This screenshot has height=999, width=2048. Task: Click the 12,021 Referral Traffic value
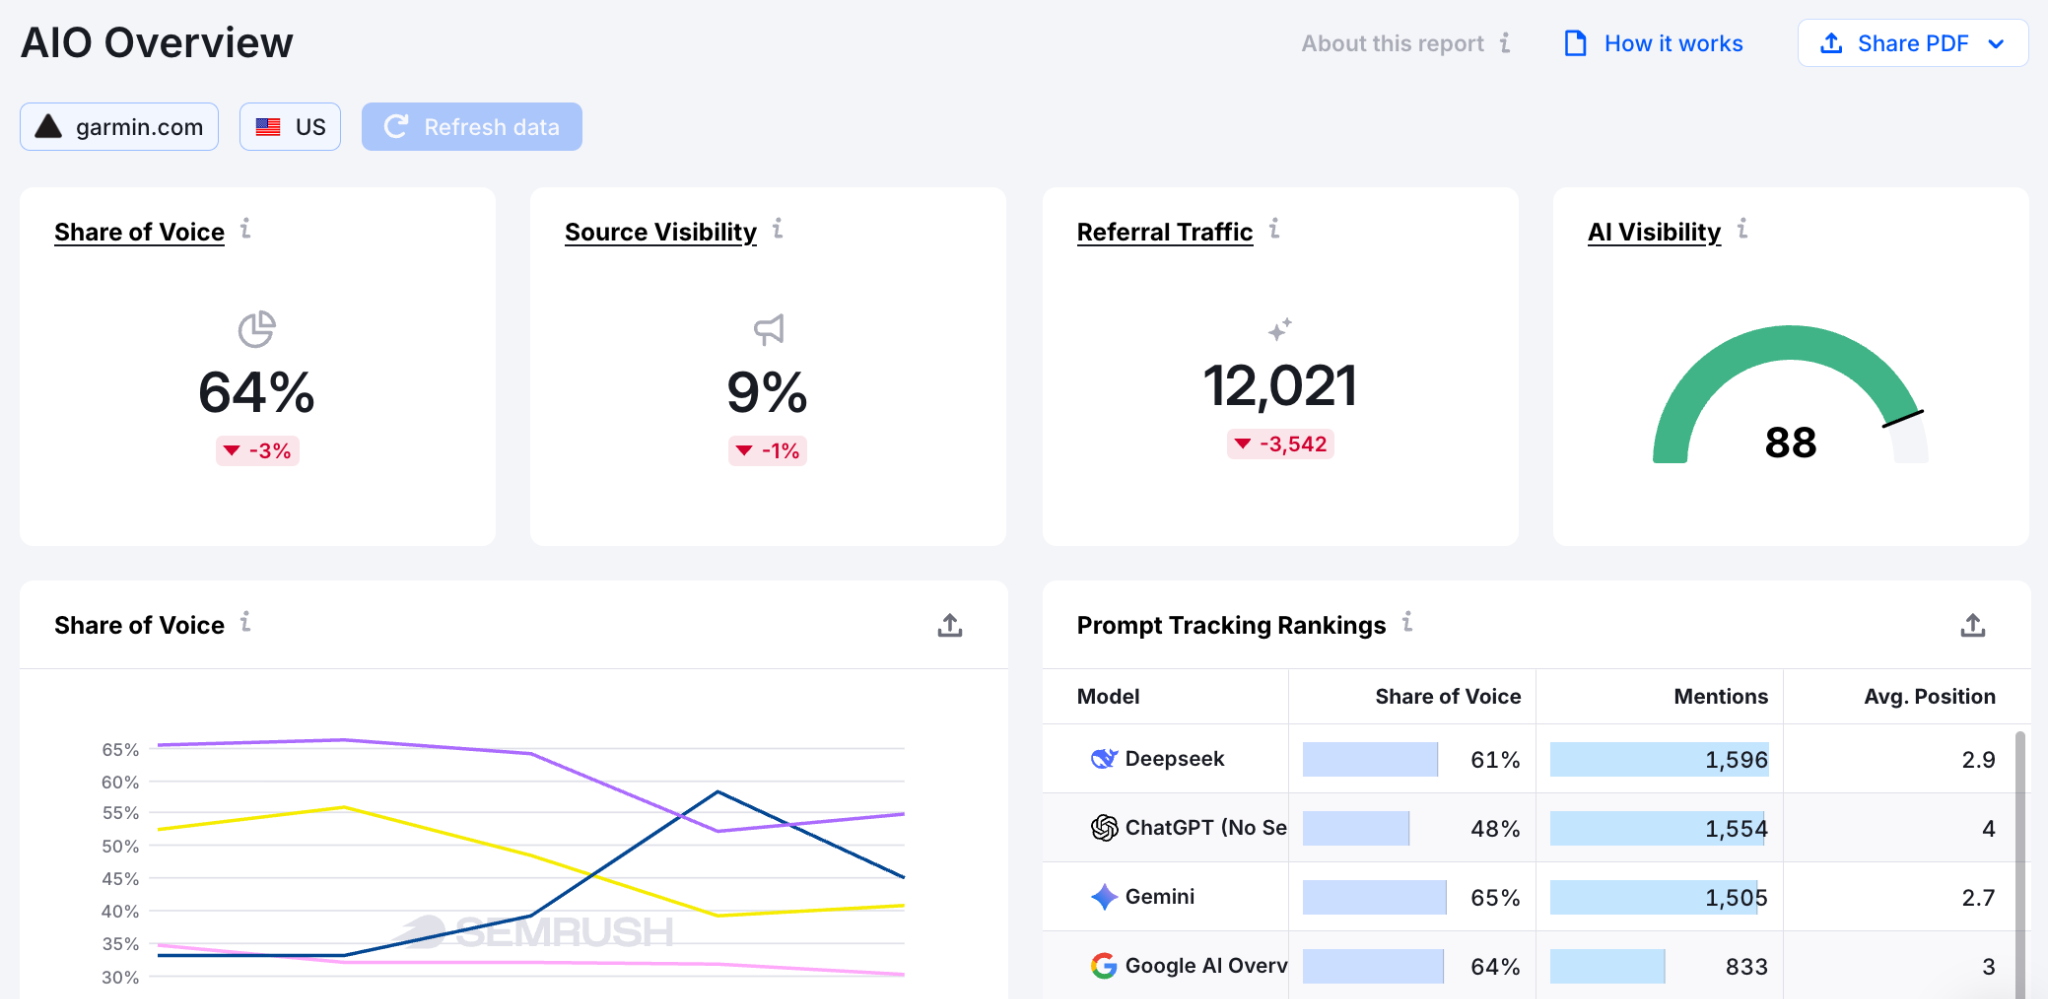point(1280,386)
